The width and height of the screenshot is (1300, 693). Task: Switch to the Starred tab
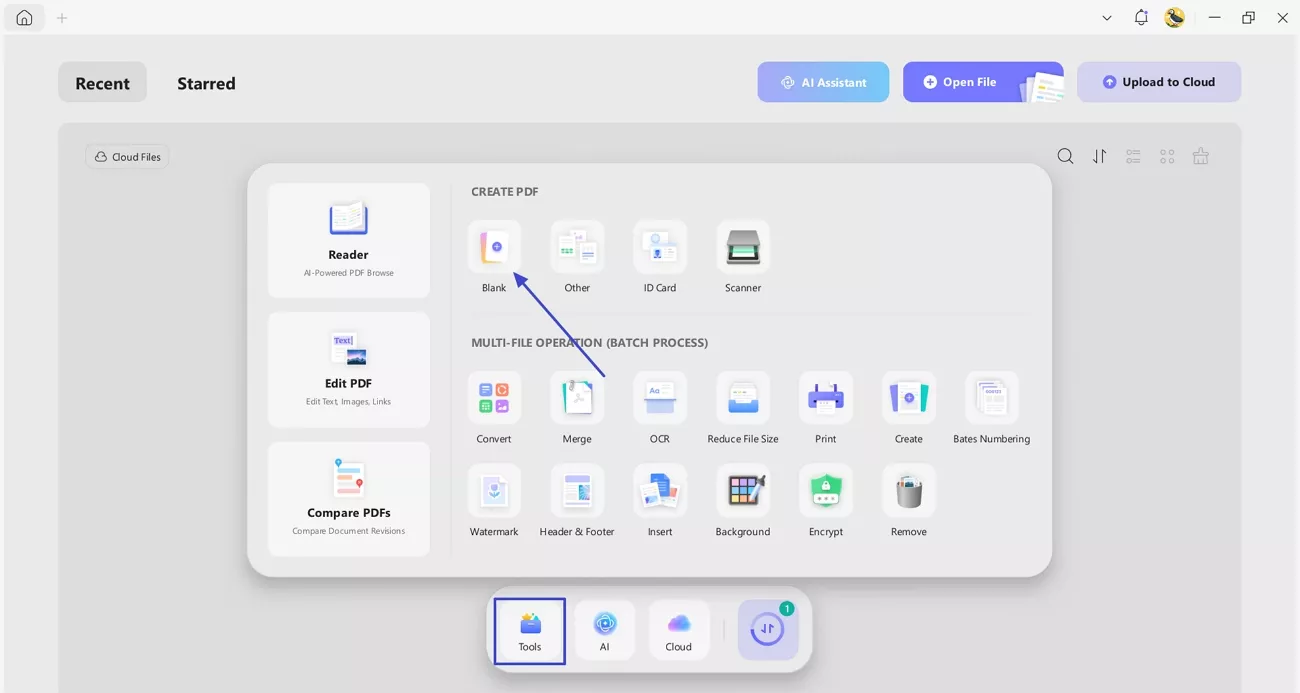[x=206, y=83]
